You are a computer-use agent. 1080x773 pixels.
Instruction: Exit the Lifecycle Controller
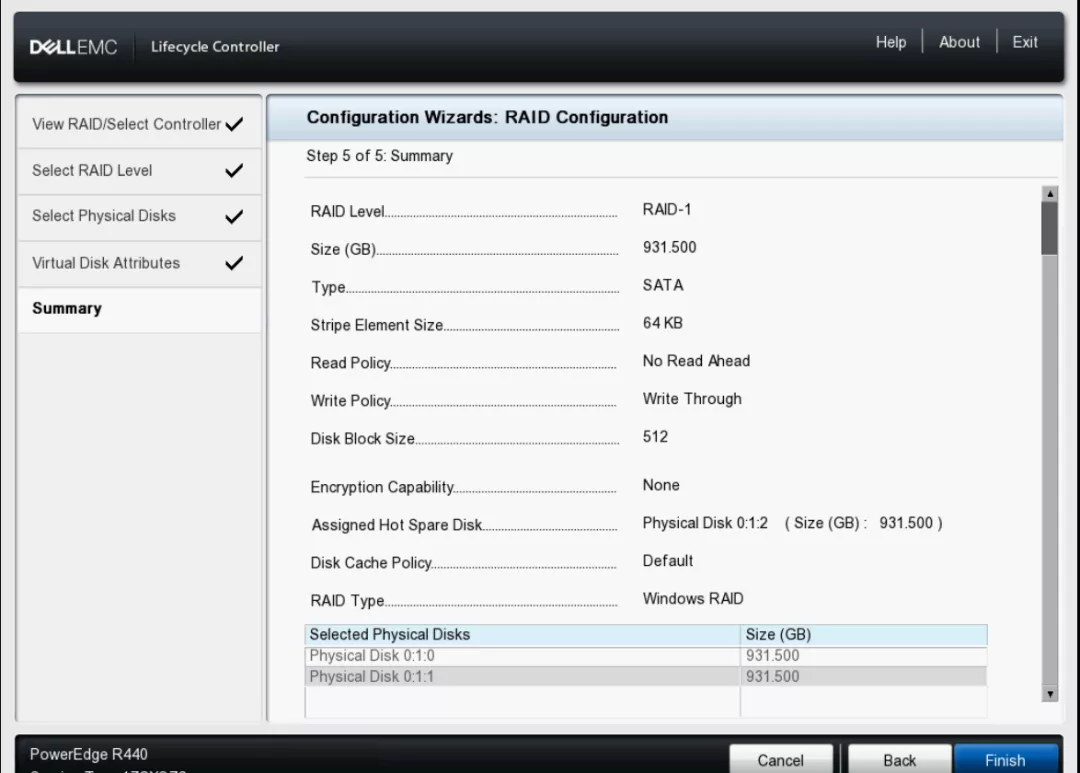[1025, 42]
